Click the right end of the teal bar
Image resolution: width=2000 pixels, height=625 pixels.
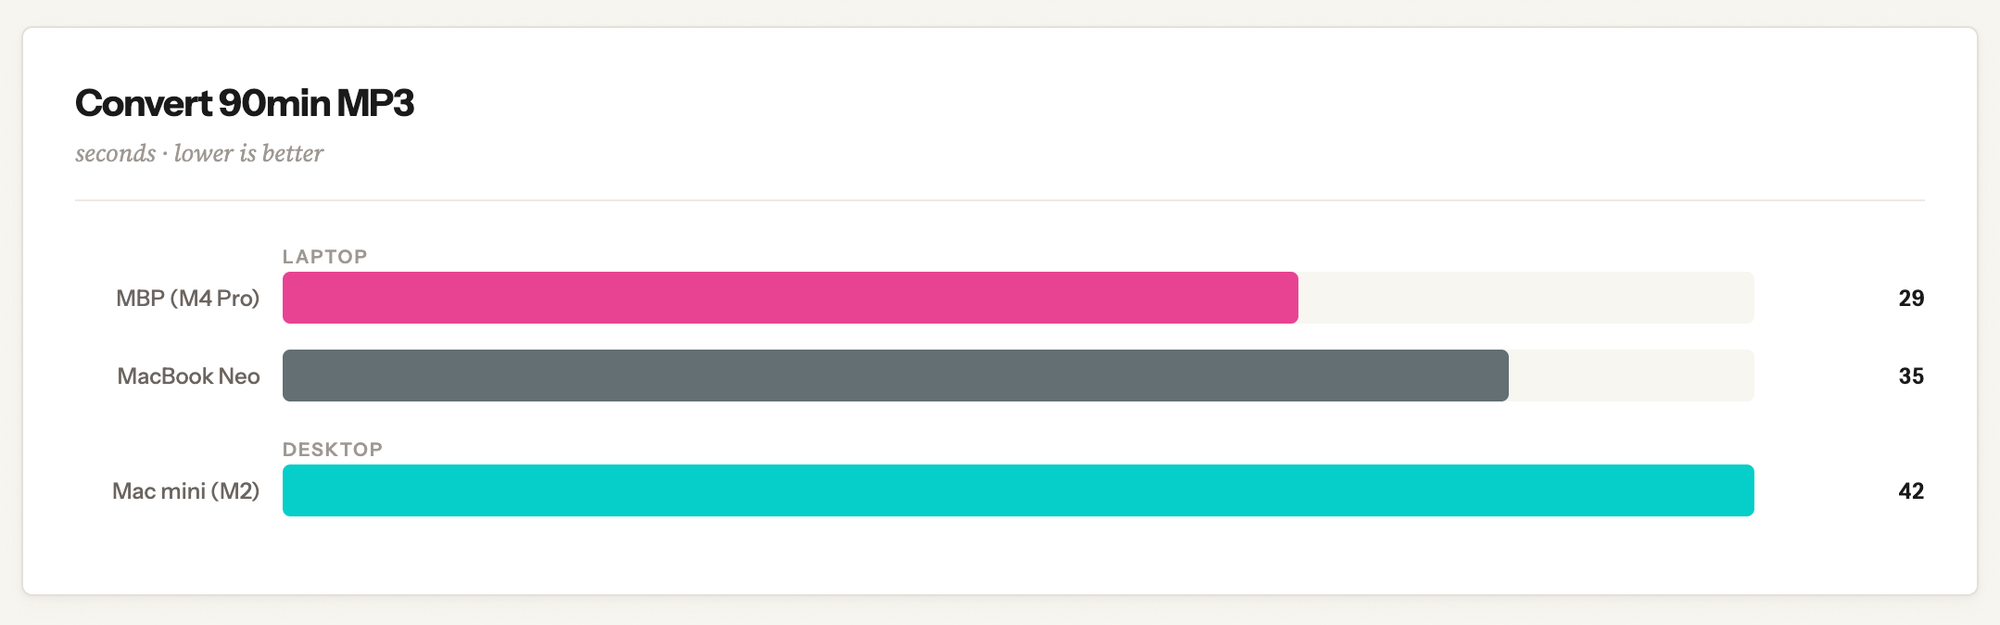pos(1740,491)
